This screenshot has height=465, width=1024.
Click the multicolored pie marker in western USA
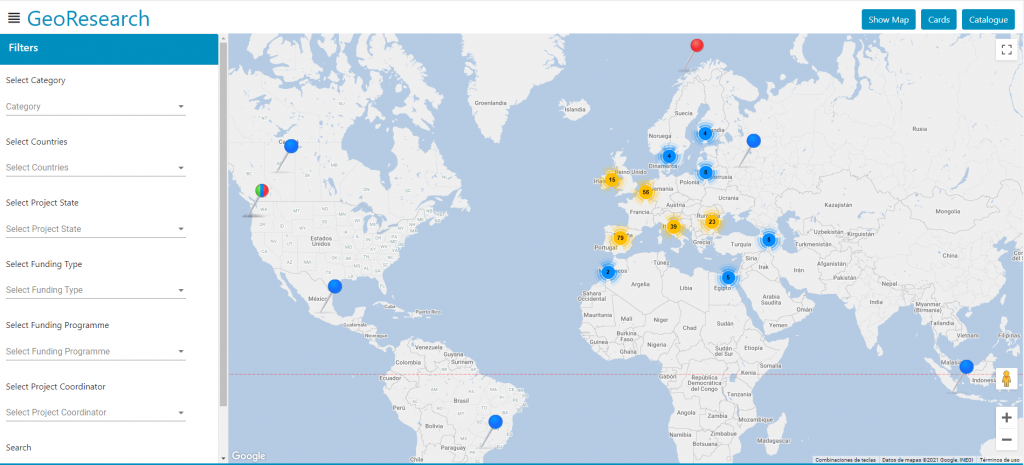click(x=262, y=189)
